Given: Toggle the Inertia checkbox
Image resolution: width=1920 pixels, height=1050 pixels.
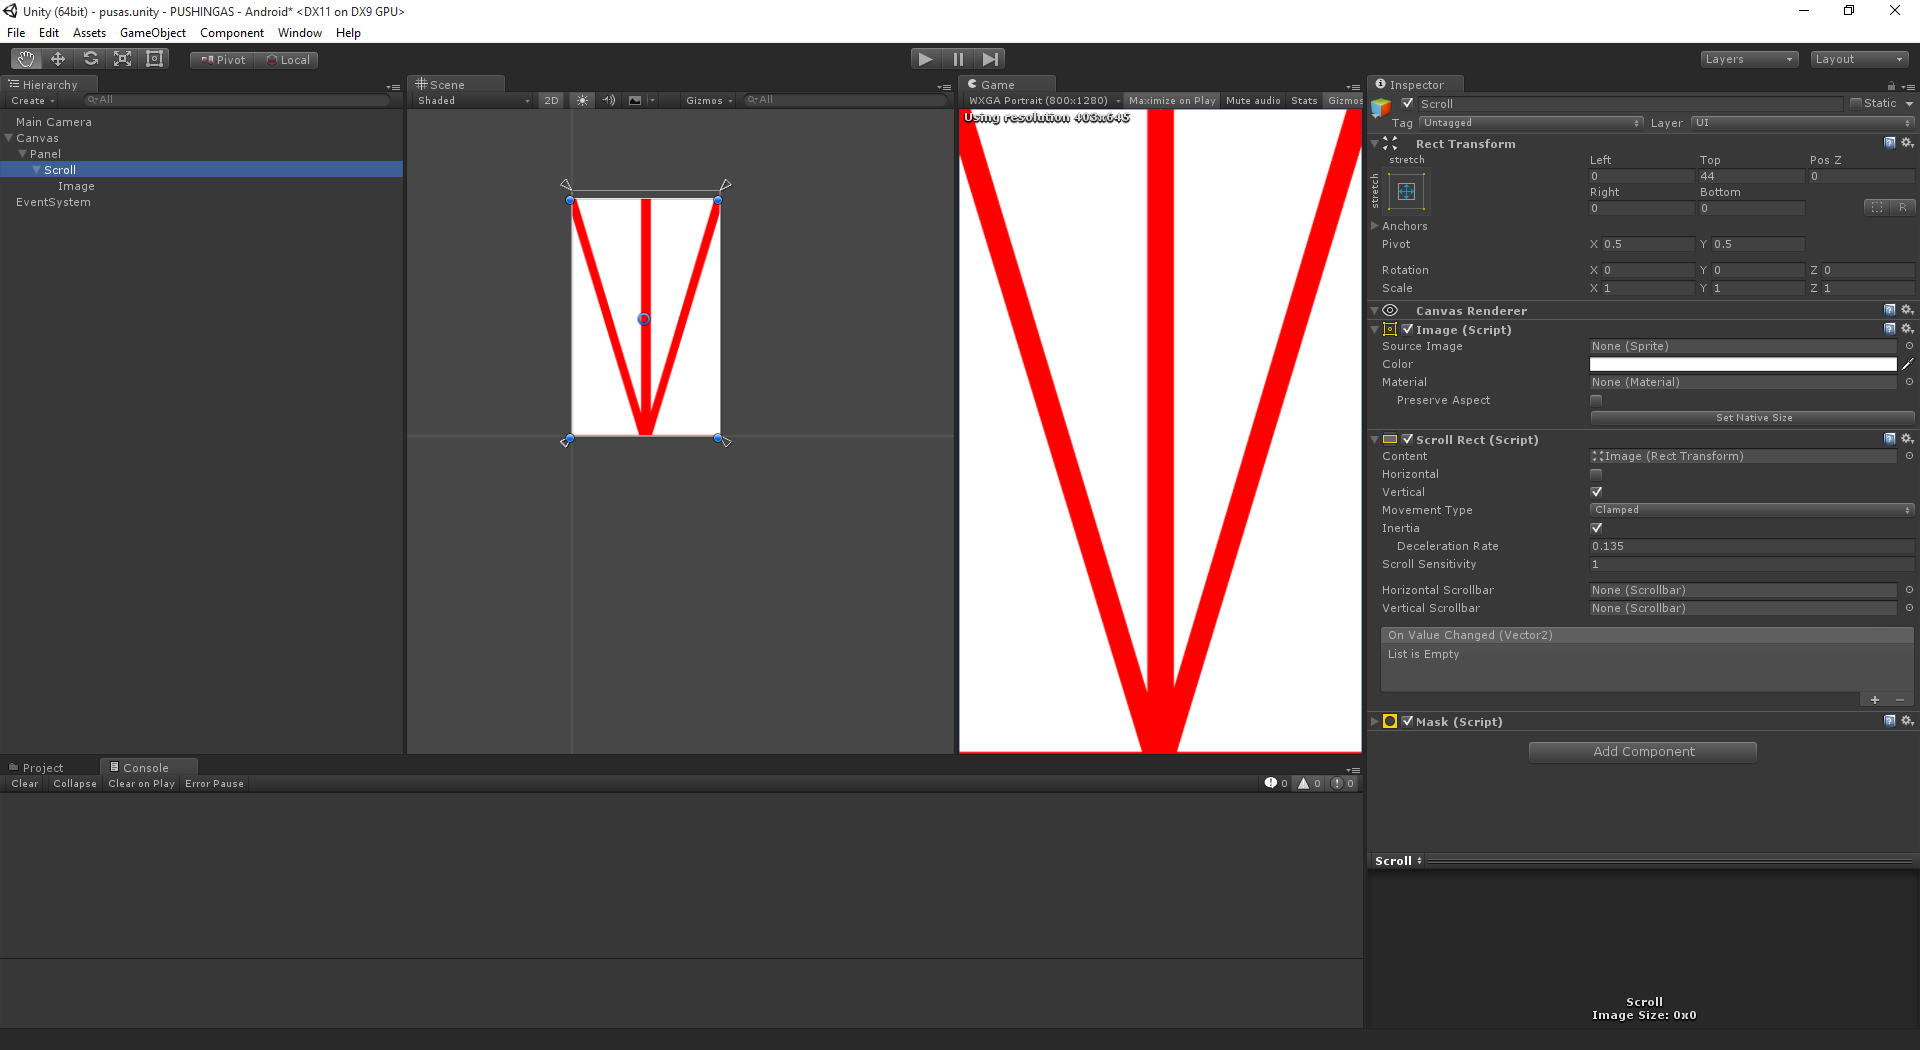Looking at the screenshot, I should coord(1596,528).
